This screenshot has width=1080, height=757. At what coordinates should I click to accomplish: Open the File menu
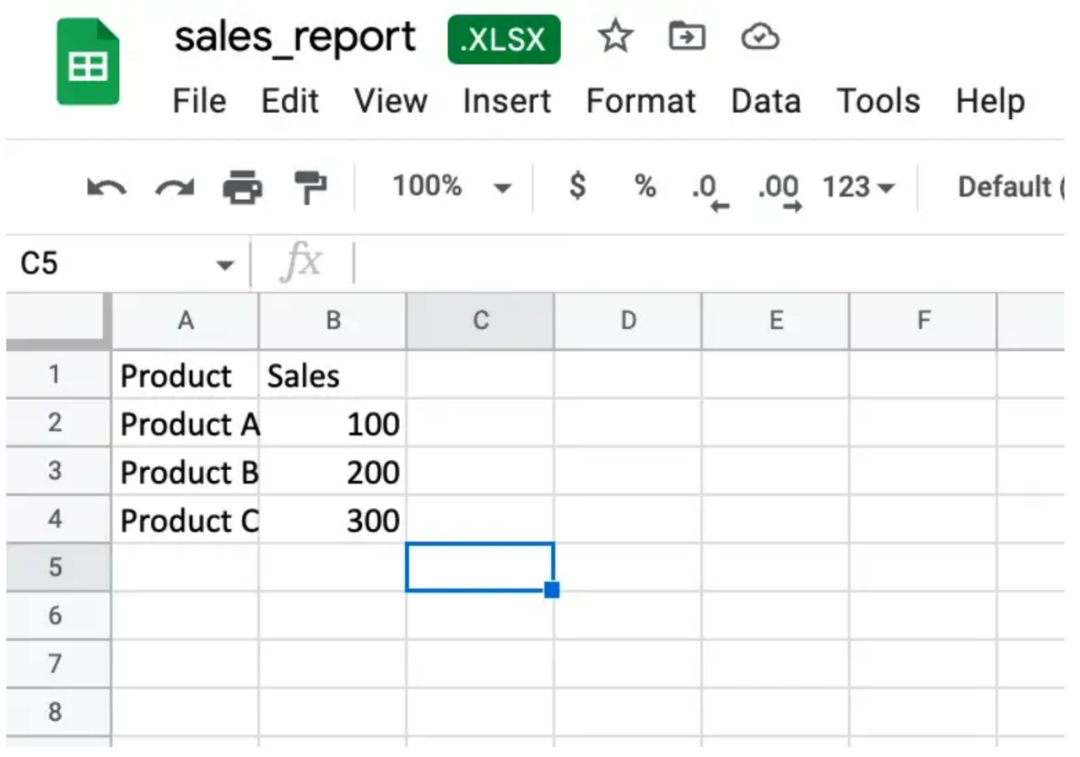click(x=199, y=101)
